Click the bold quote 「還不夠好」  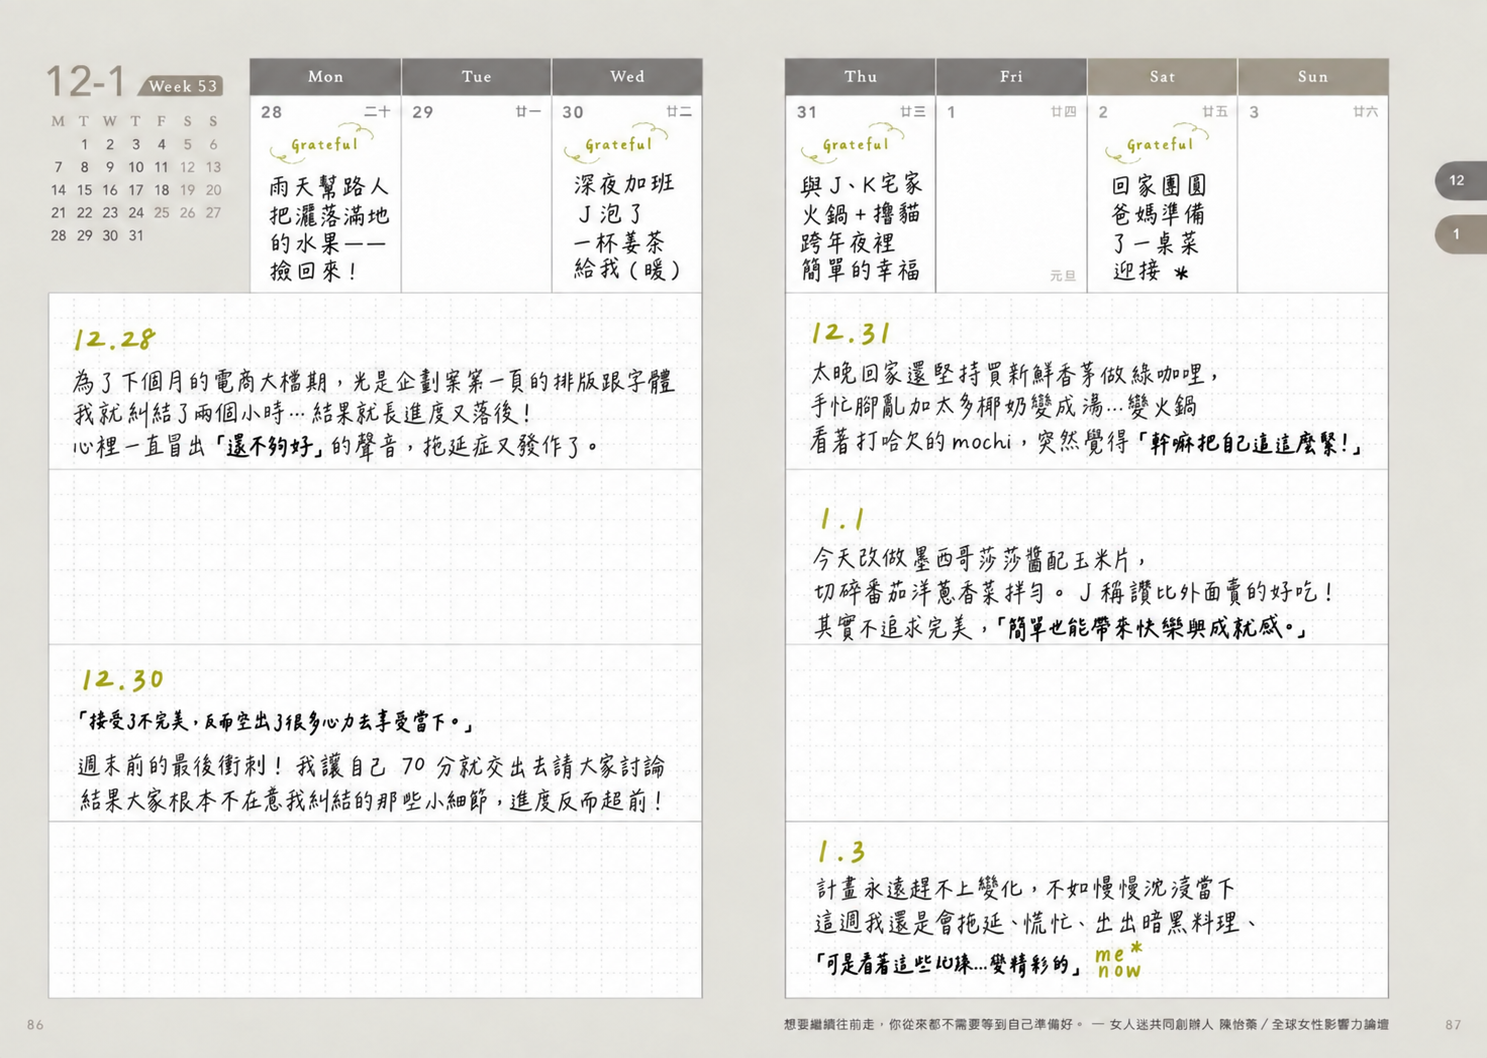(269, 445)
